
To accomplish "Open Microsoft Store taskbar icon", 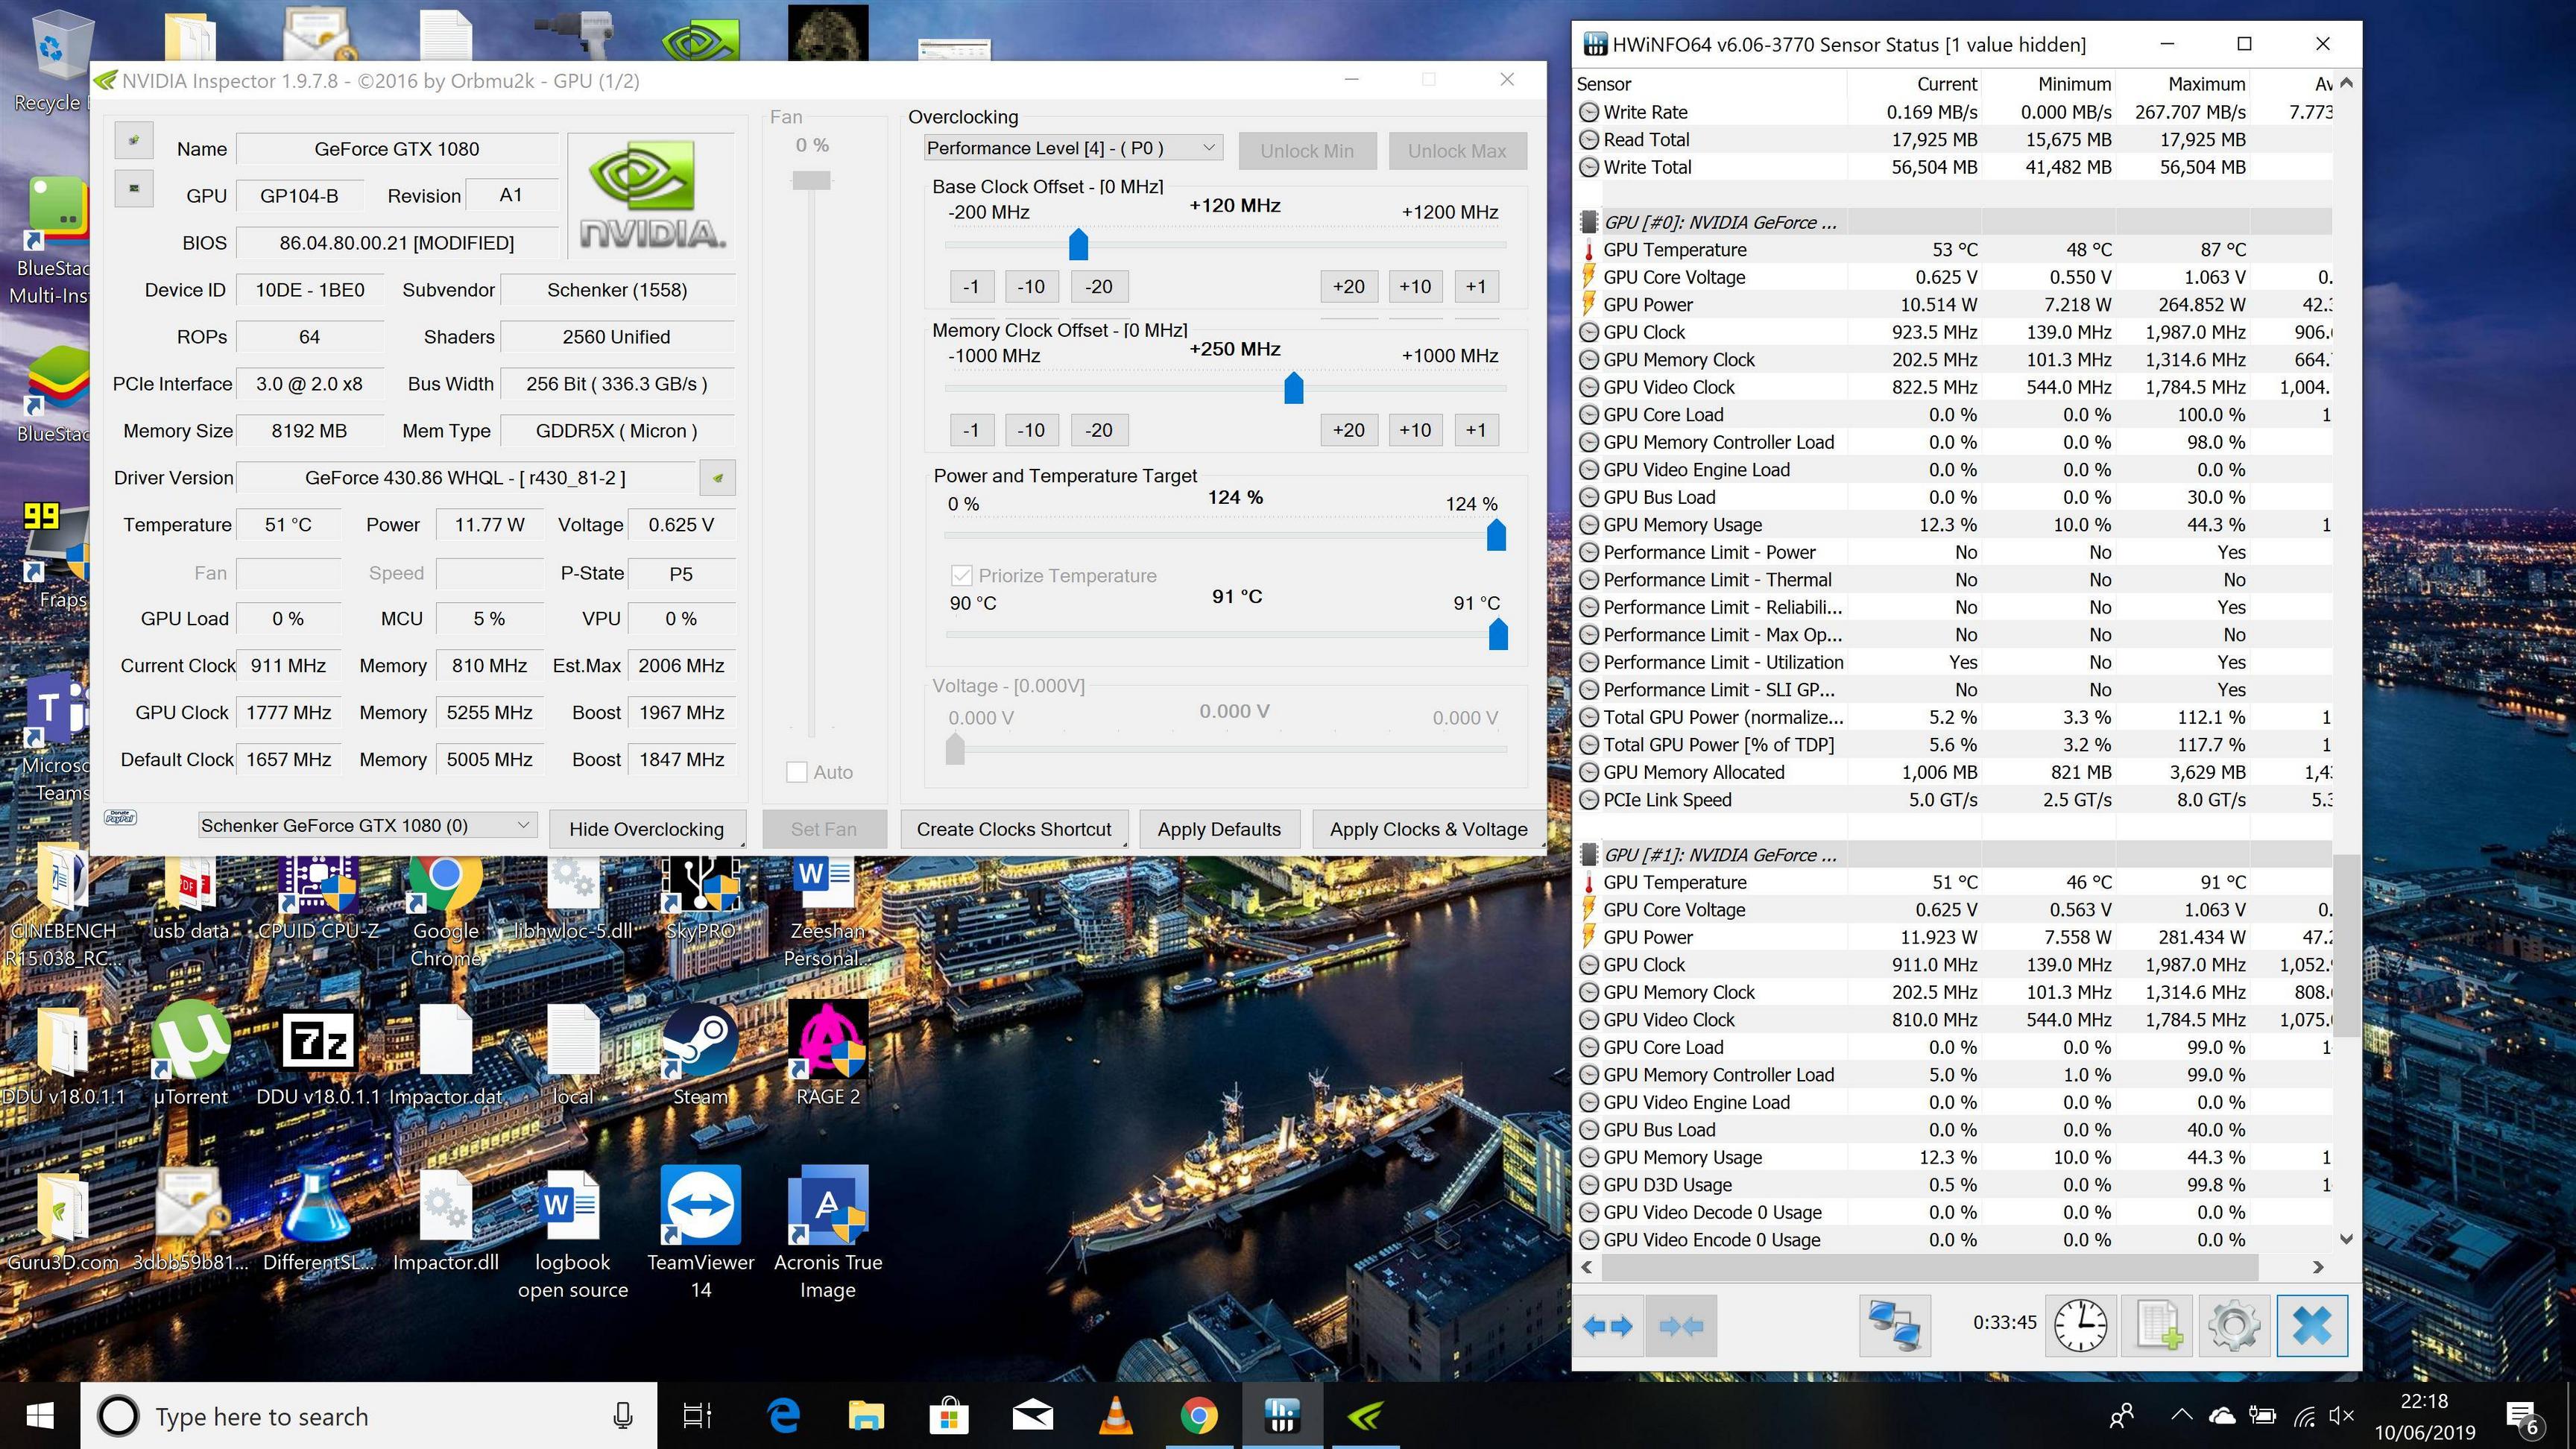I will (949, 1416).
